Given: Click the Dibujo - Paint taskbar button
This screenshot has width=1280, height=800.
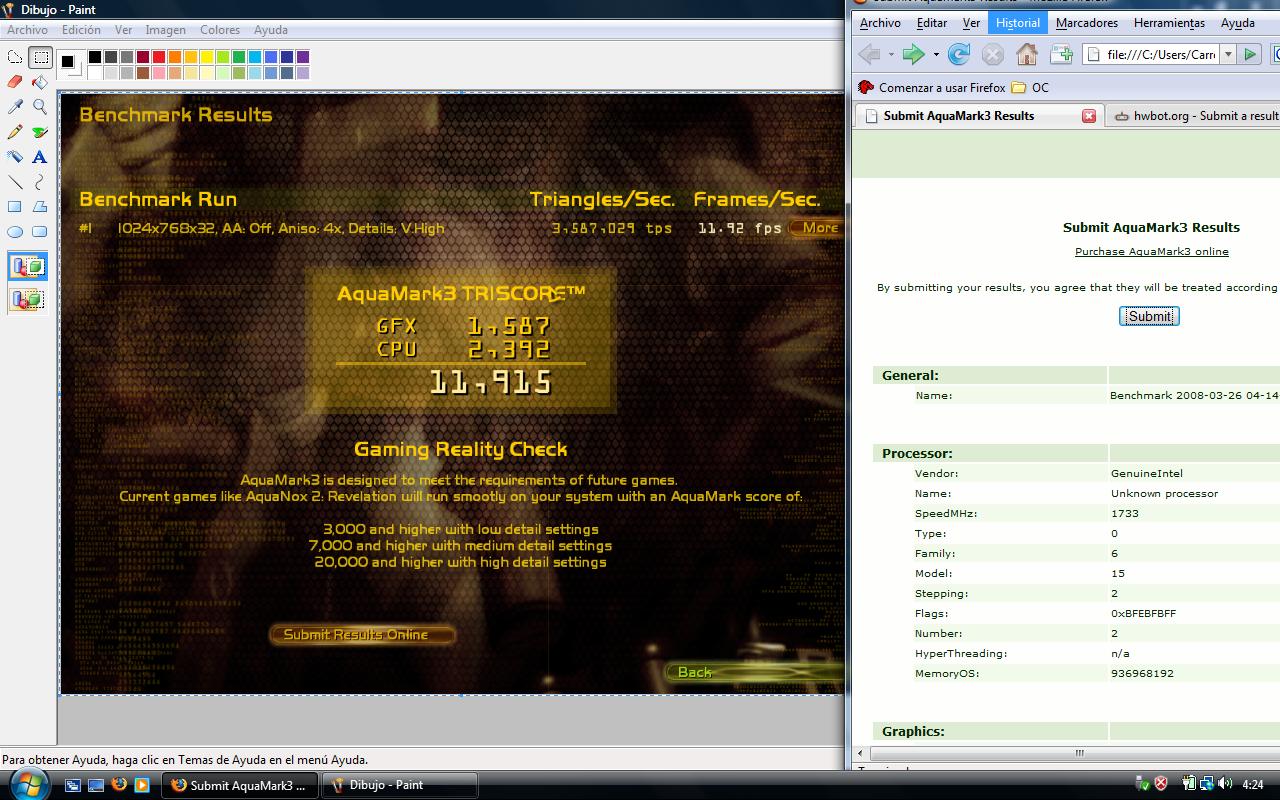Looking at the screenshot, I should point(400,785).
